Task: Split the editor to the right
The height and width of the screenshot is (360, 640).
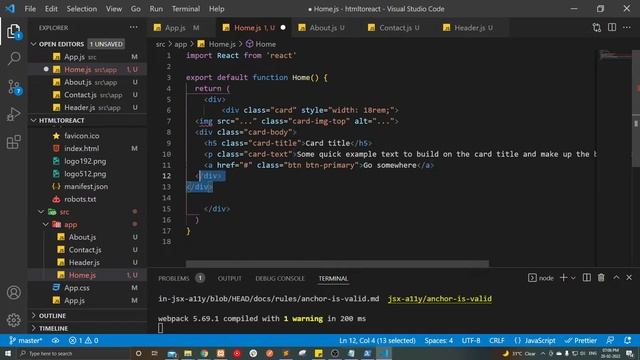Action: 612,27
